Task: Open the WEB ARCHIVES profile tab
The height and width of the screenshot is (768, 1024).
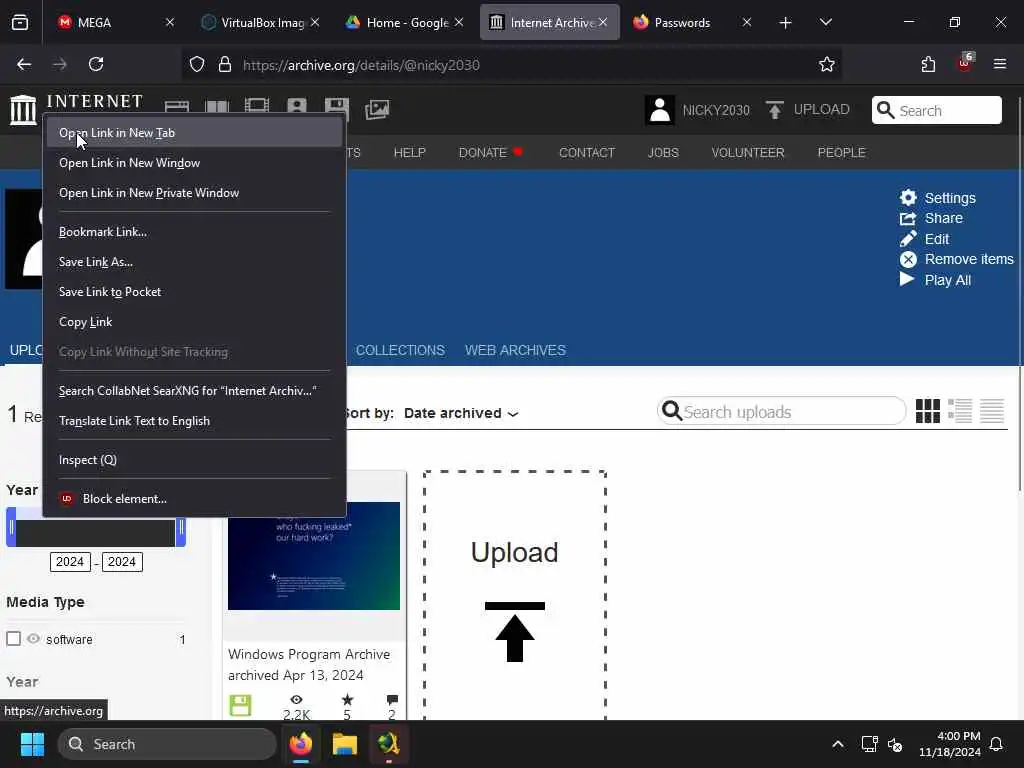Action: 515,351
